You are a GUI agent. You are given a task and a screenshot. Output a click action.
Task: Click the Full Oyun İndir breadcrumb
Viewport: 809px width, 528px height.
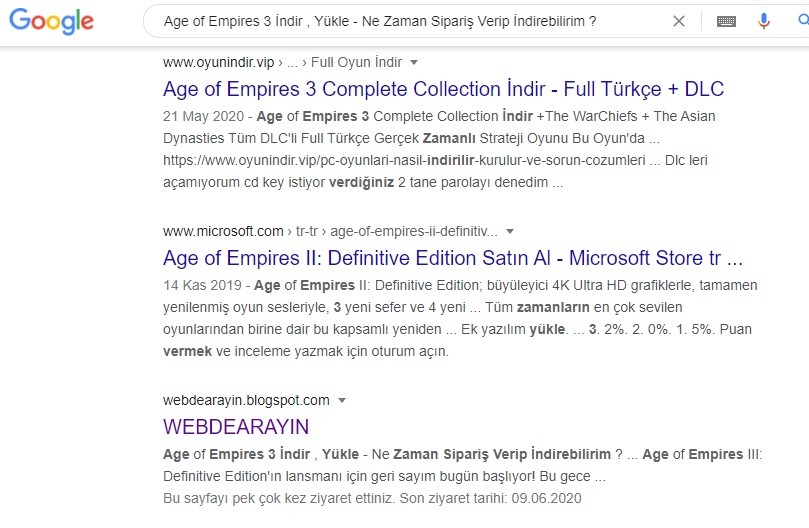pyautogui.click(x=357, y=62)
